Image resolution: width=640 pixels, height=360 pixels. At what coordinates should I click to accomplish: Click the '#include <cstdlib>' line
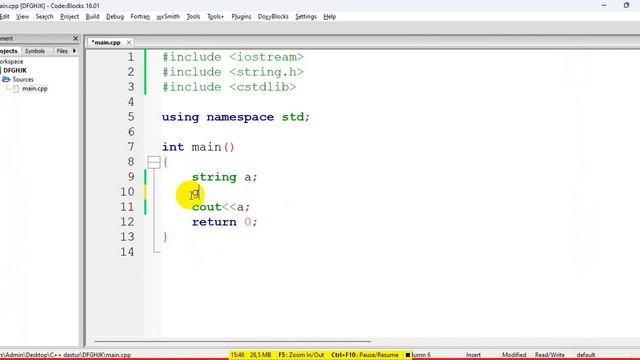tap(229, 87)
